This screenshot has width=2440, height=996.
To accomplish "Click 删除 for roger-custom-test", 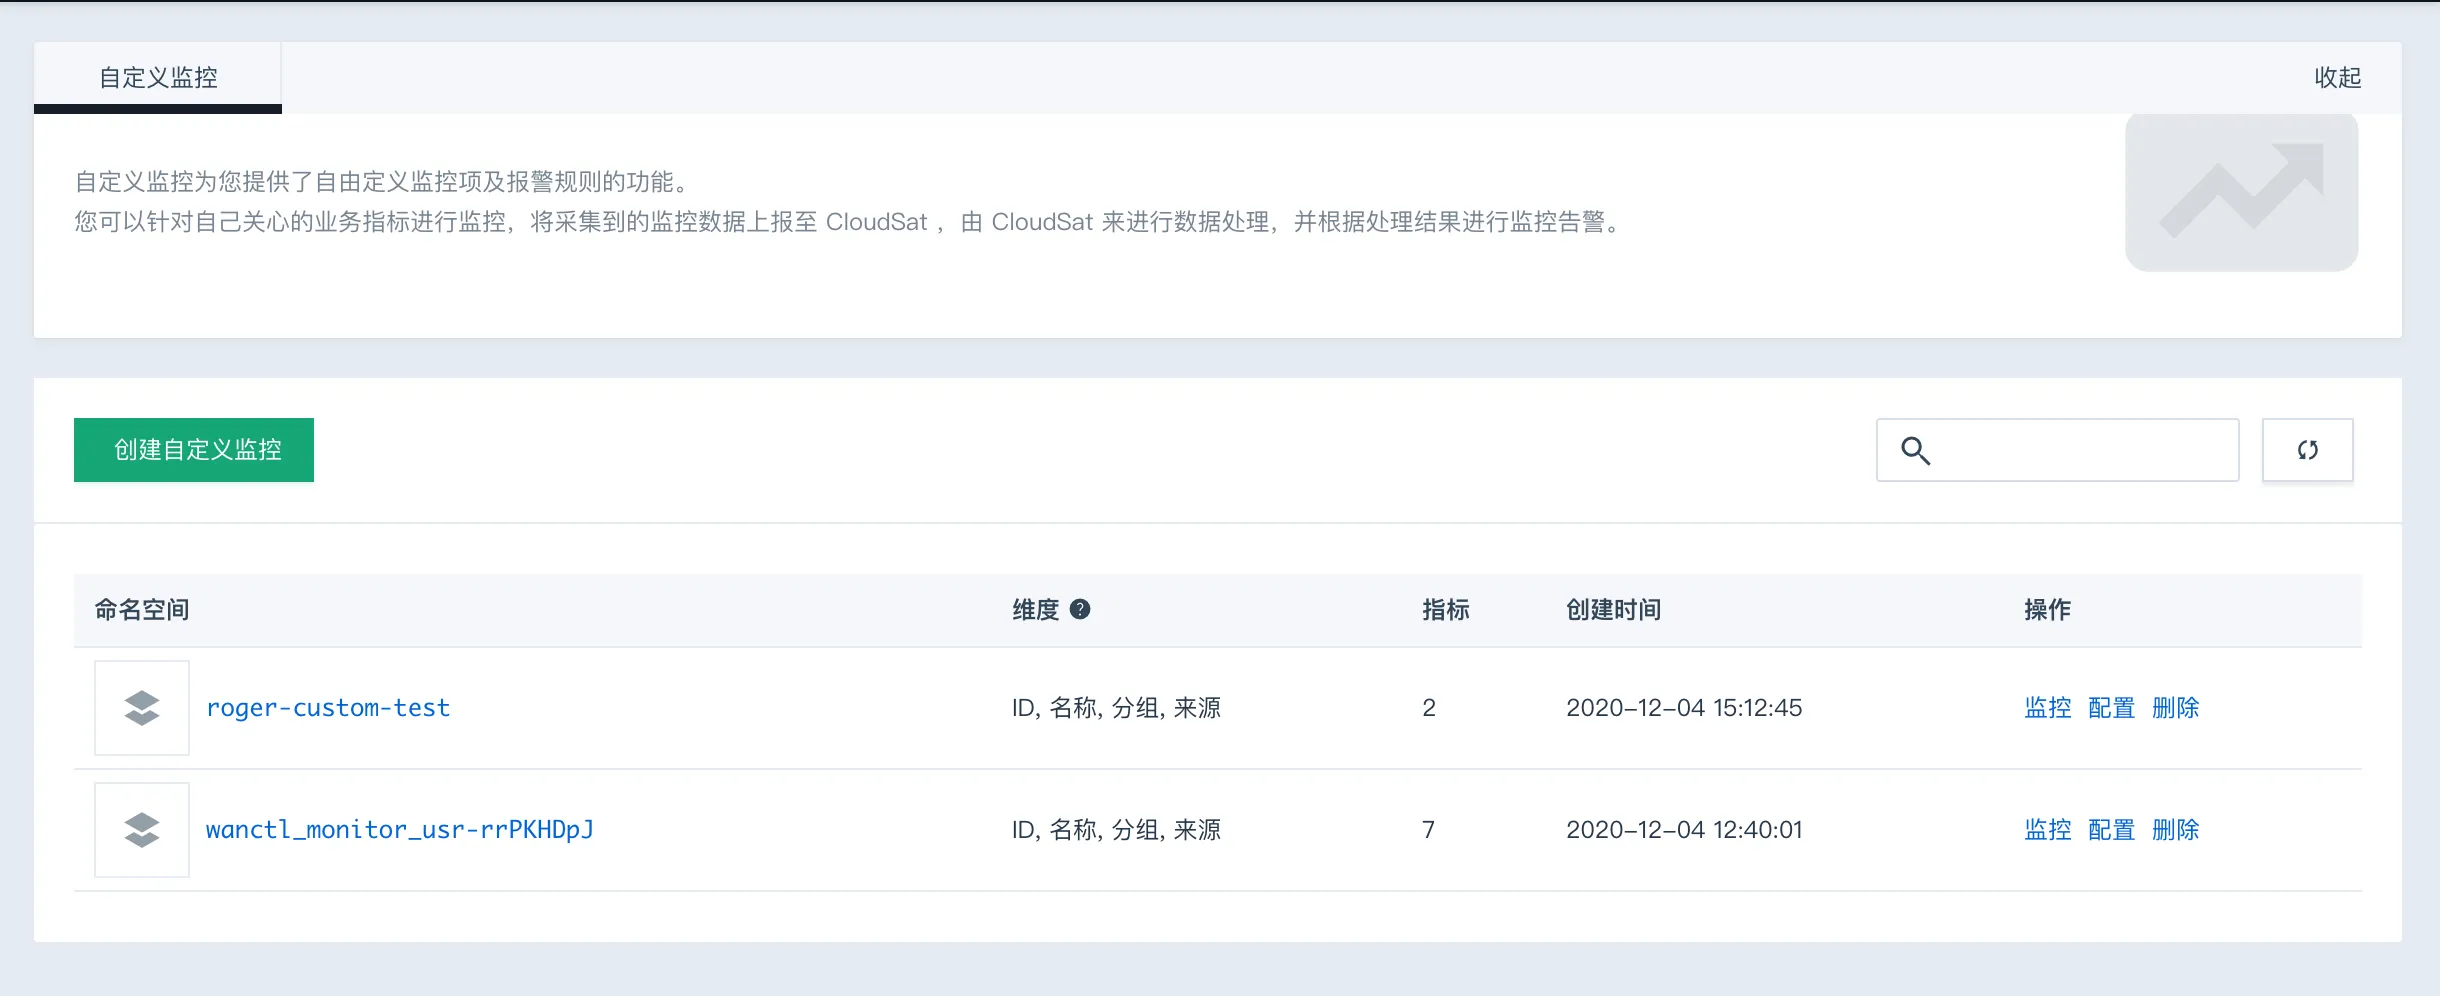I will 2175,708.
